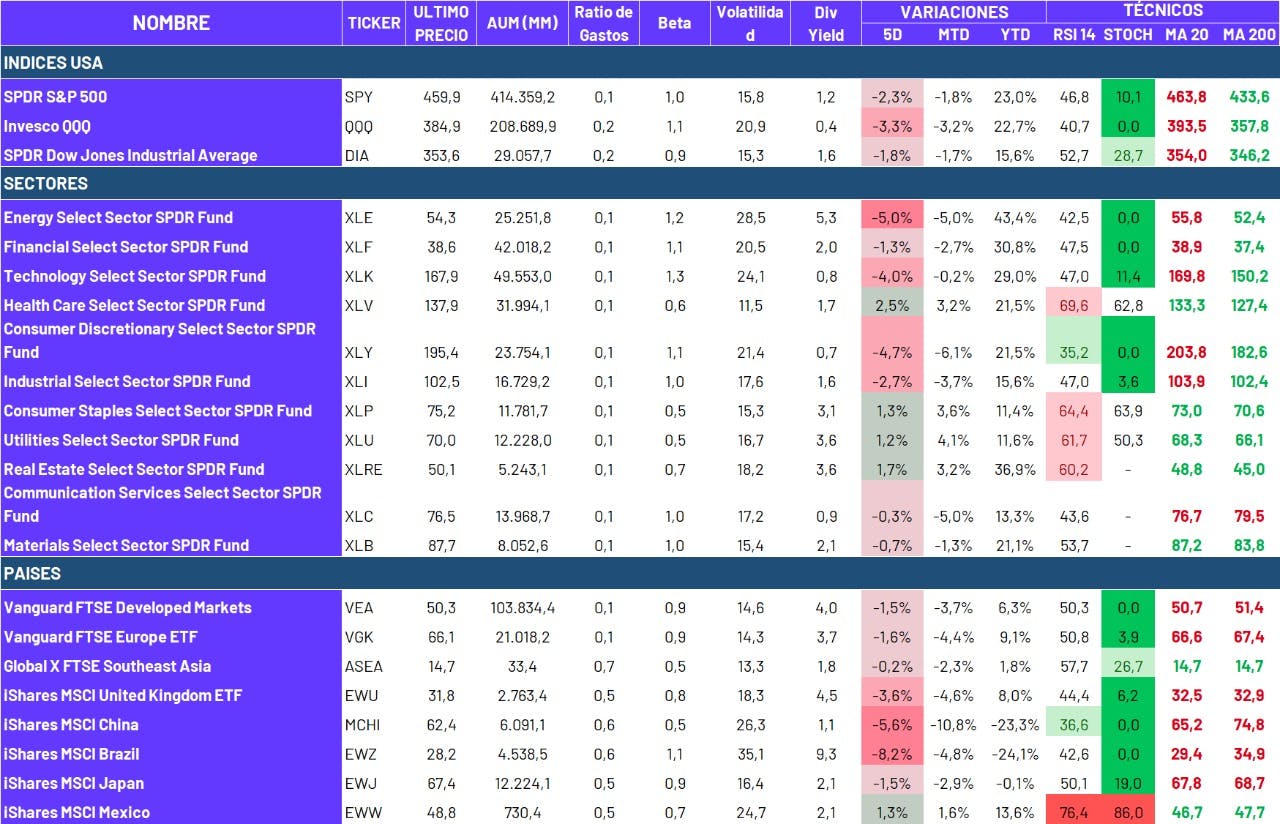Click the TÉCNICOS group header
1280x824 pixels.
1163,11
